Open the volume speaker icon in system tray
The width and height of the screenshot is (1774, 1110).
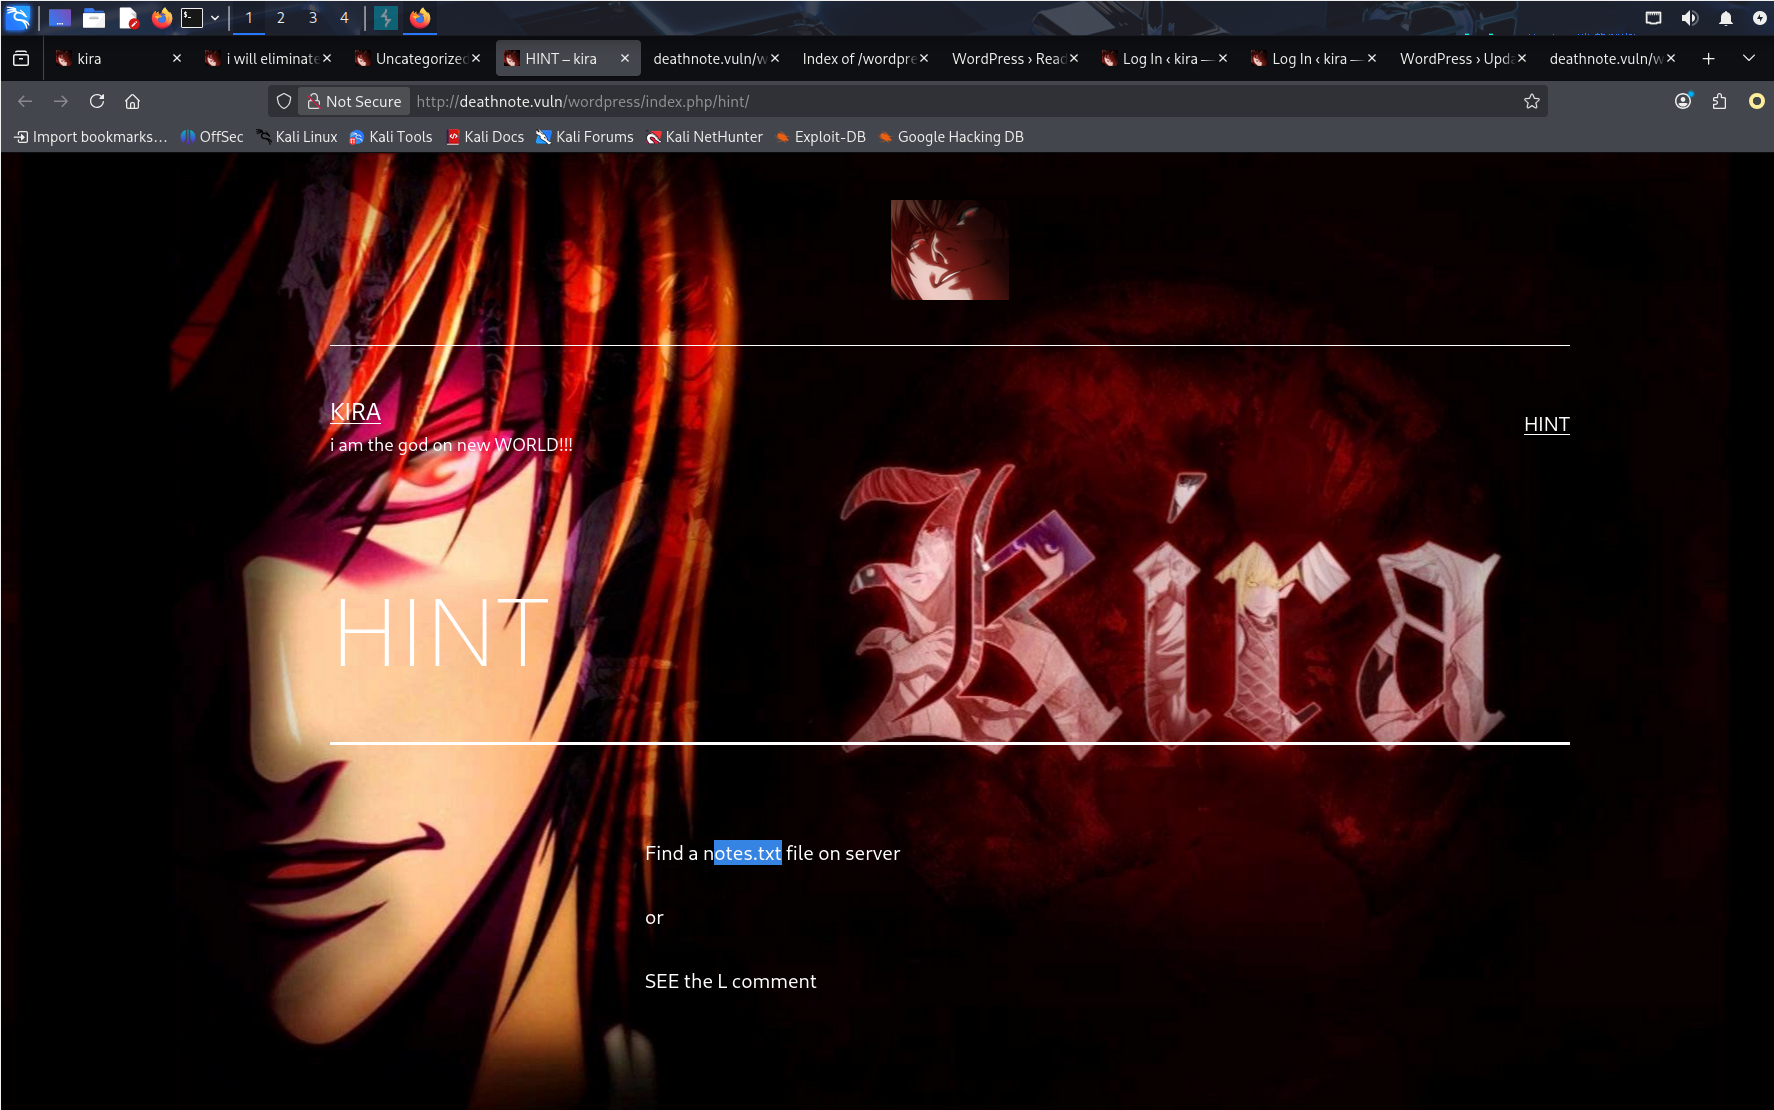click(x=1689, y=18)
